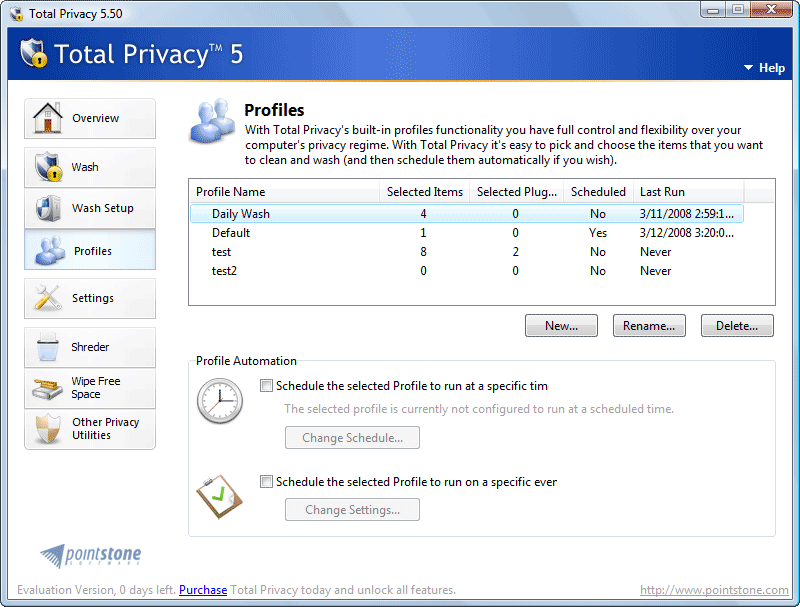Click the pointstone software logo
The width and height of the screenshot is (800, 607).
coord(91,555)
